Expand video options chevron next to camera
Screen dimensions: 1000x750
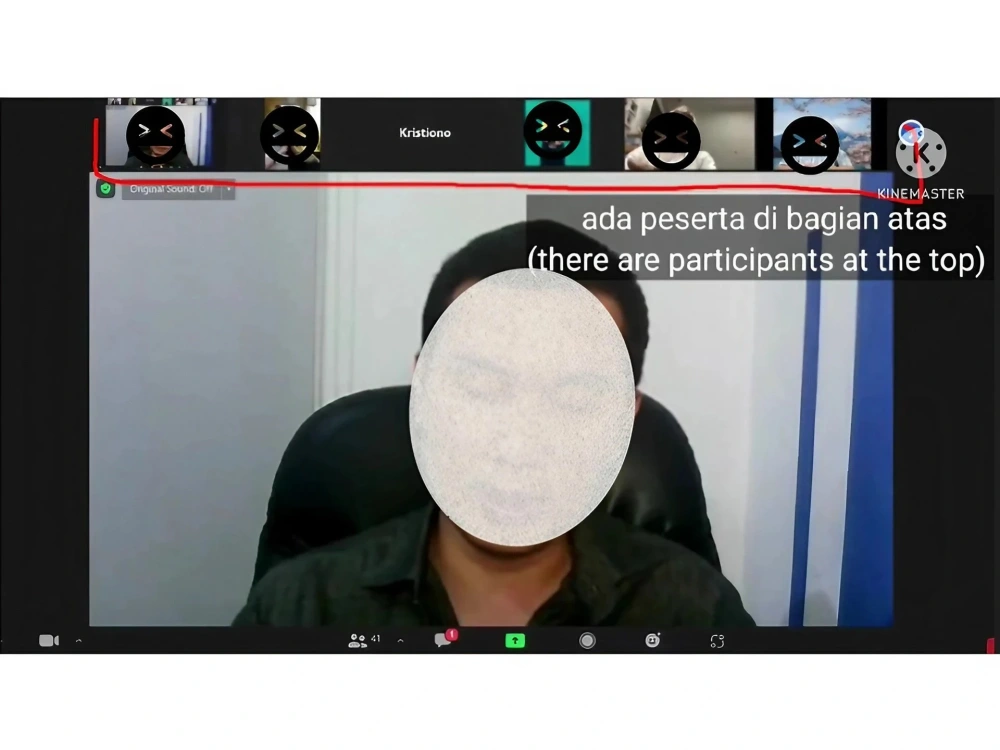79,640
